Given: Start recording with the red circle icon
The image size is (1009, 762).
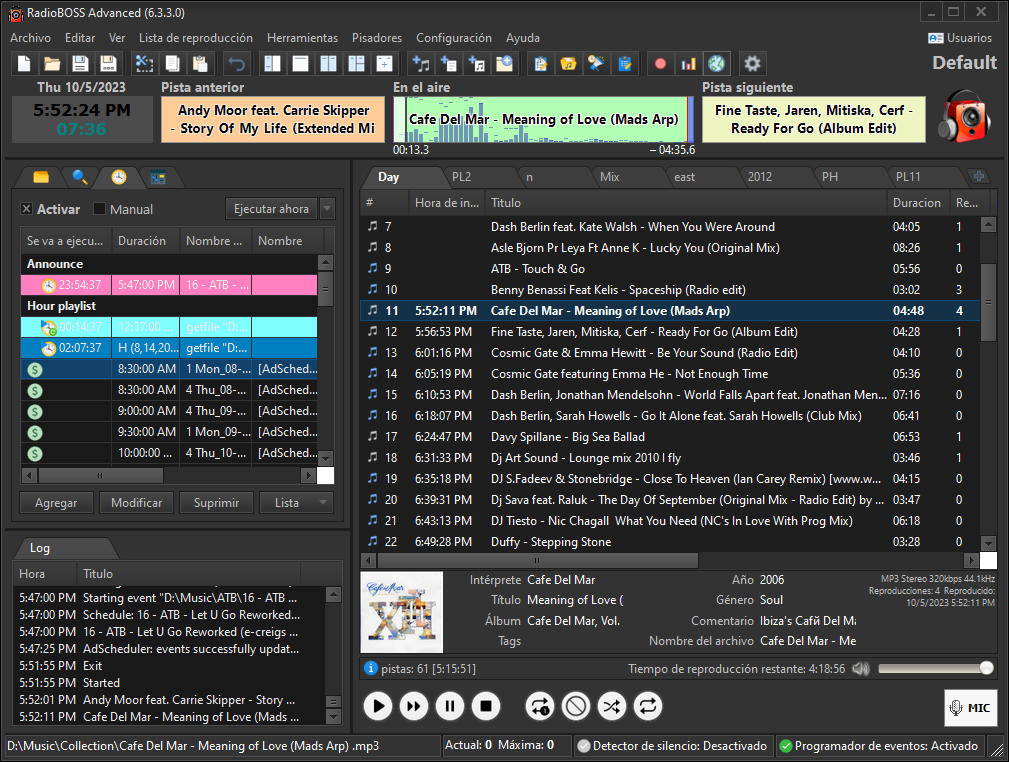Looking at the screenshot, I should 660,64.
